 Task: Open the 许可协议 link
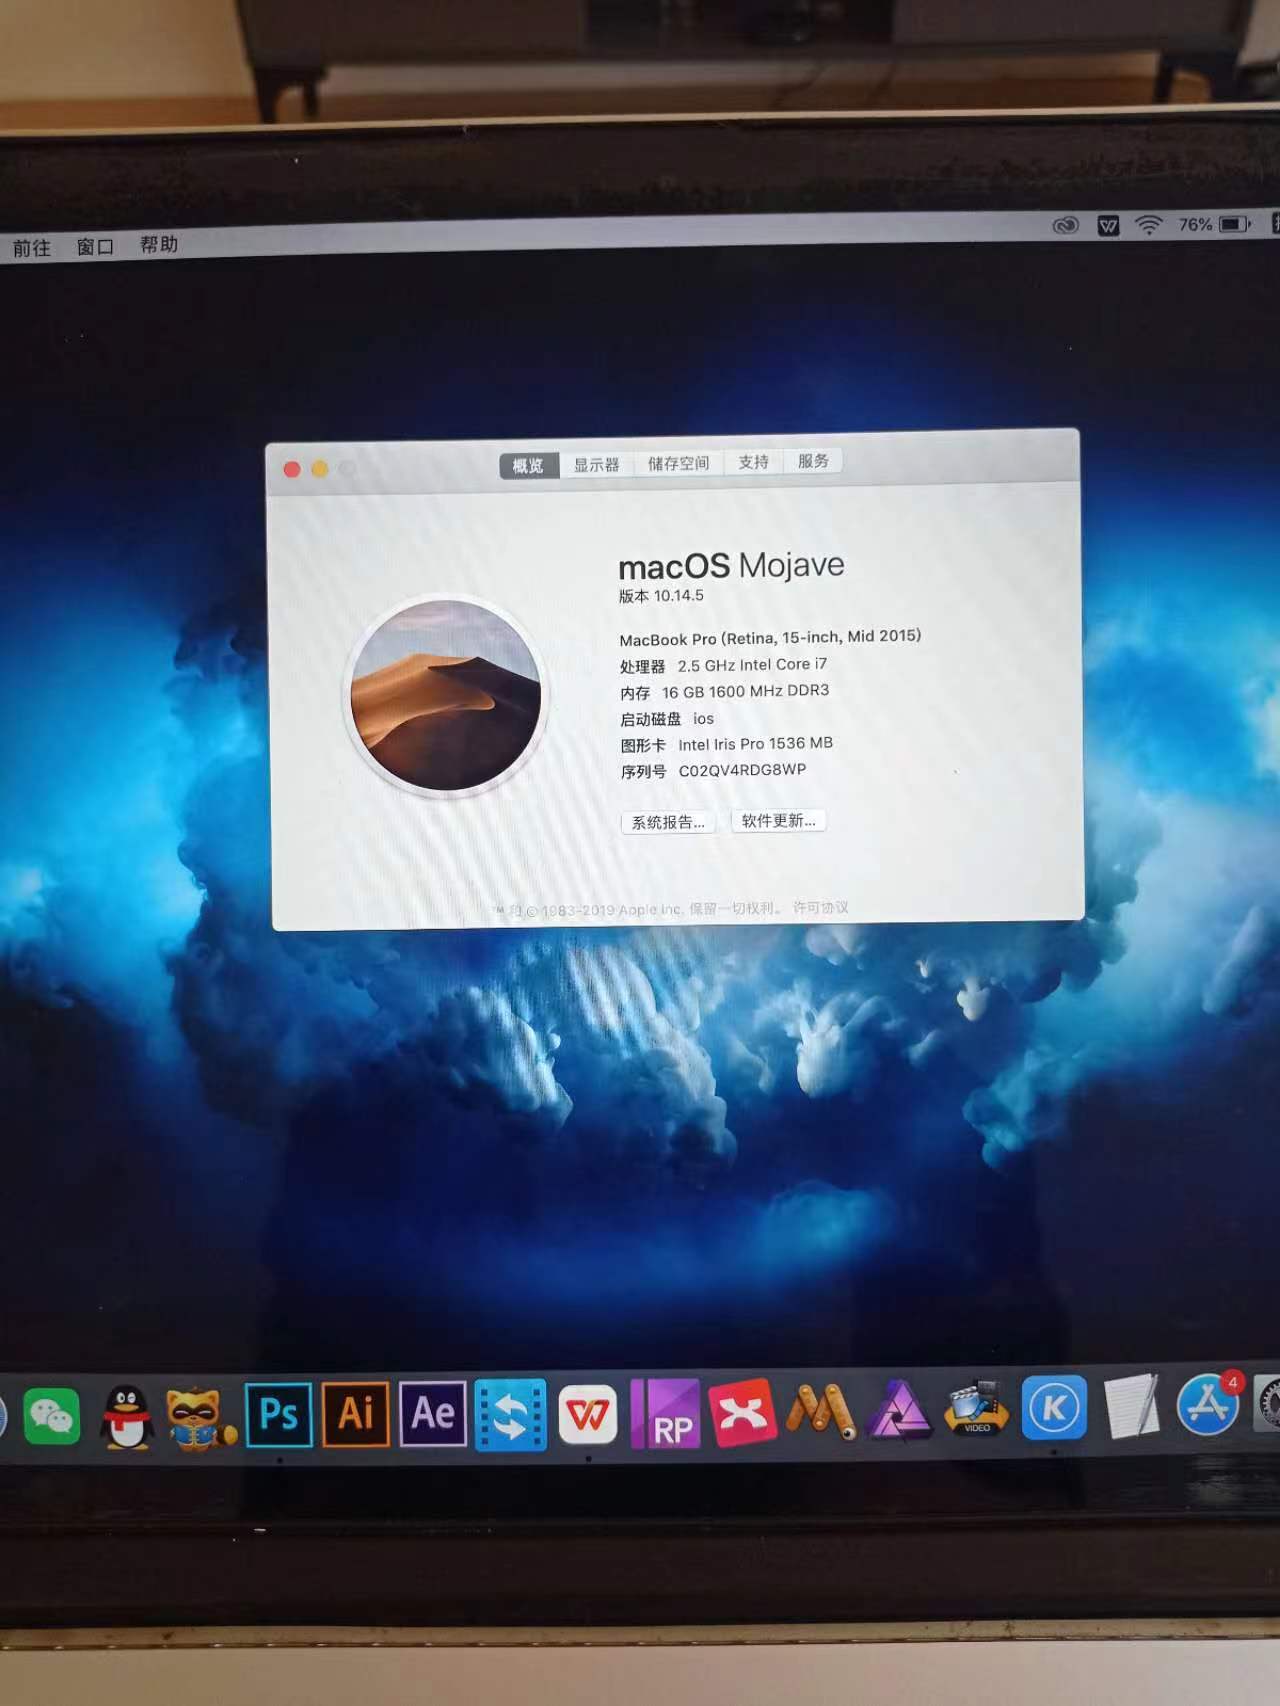[821, 907]
